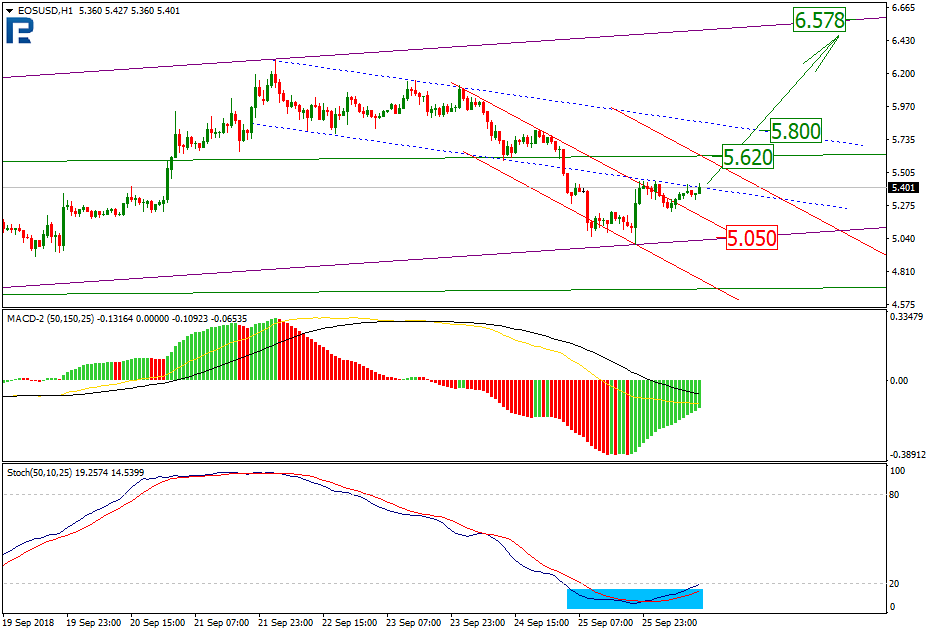Select the 5.800 green price label

click(795, 131)
